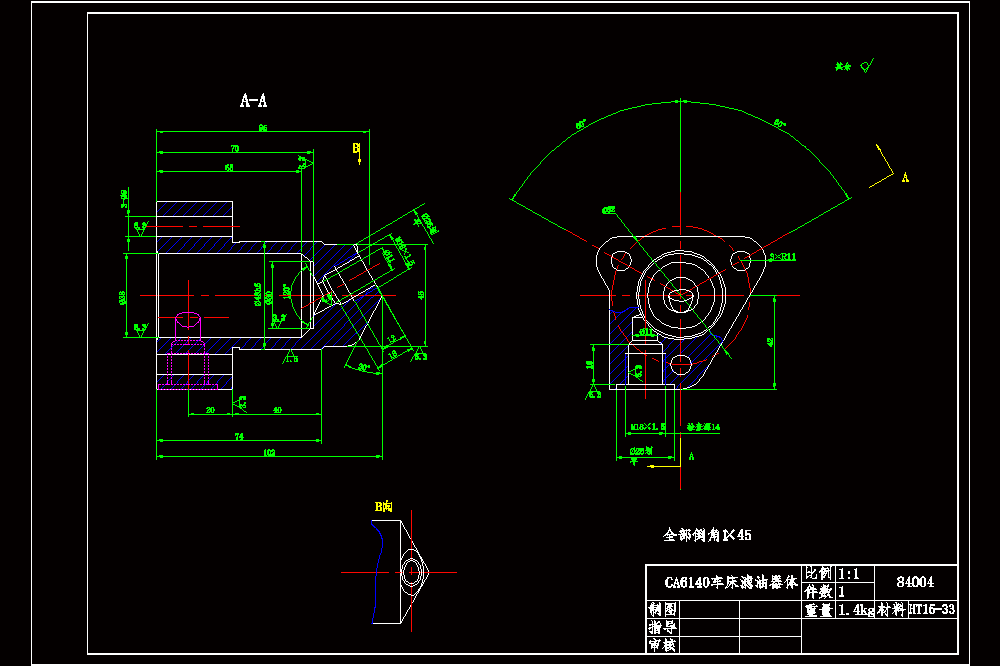The width and height of the screenshot is (1000, 666).
Task: Click the "件数" title block cell
Action: pyautogui.click(x=819, y=591)
